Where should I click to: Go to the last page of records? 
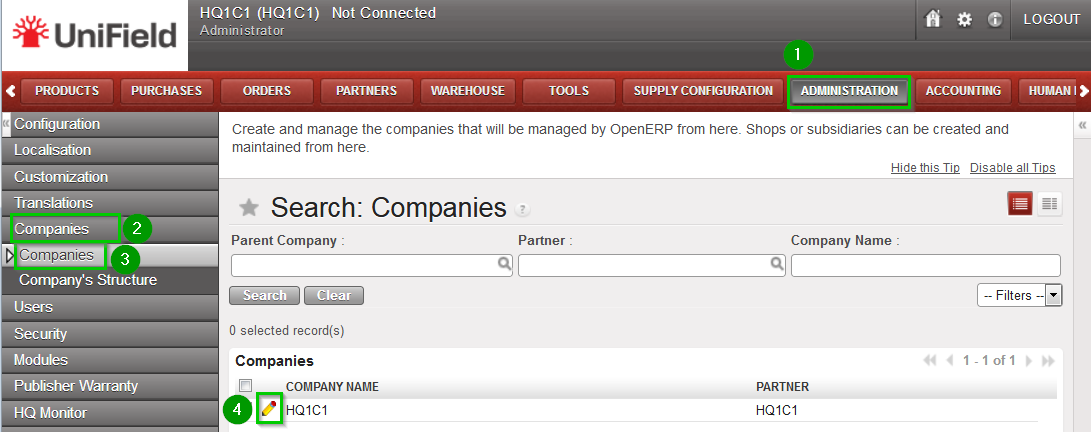click(x=1048, y=360)
